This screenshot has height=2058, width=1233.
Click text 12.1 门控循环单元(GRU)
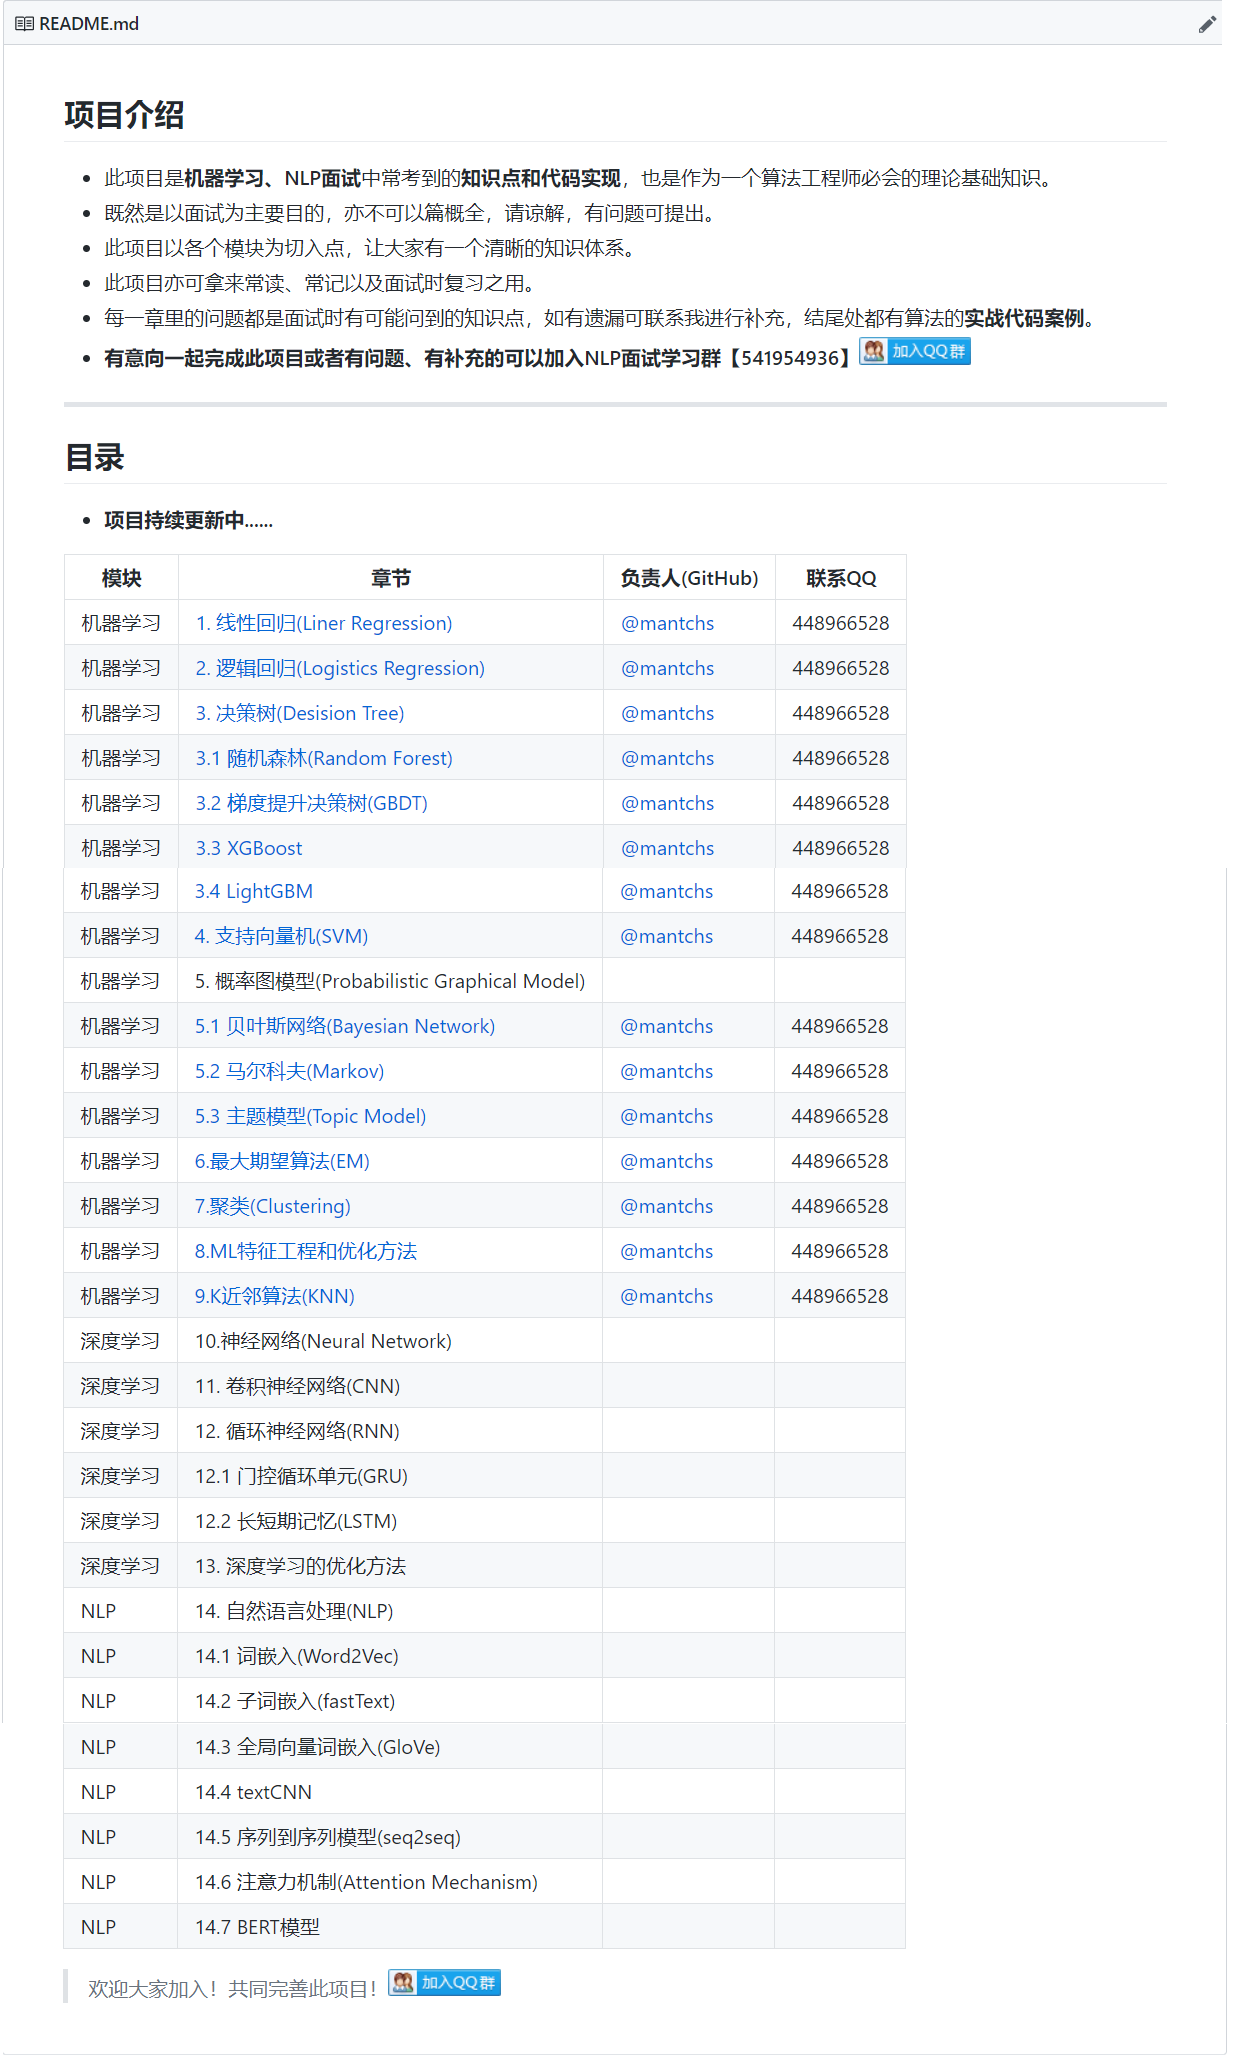pos(301,1476)
